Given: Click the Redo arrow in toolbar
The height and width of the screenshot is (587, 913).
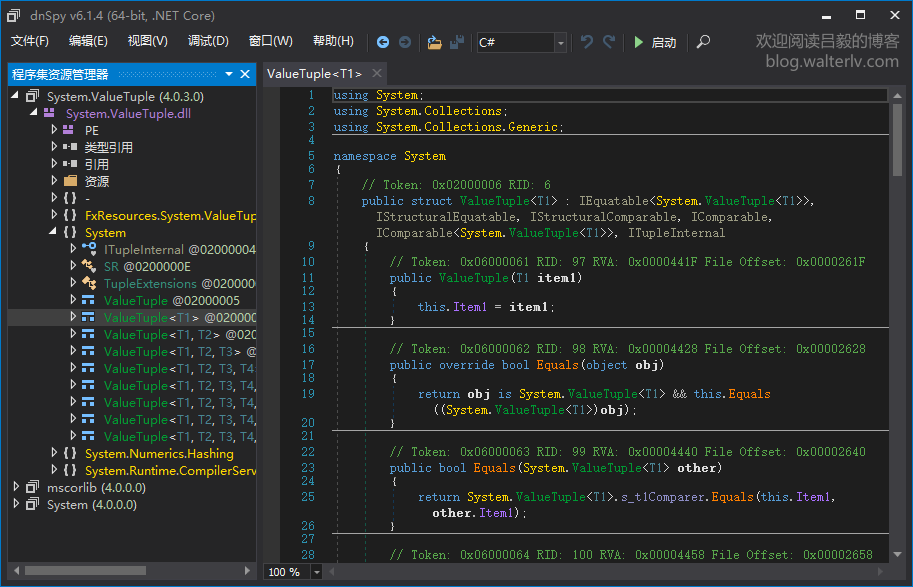Looking at the screenshot, I should click(x=609, y=42).
